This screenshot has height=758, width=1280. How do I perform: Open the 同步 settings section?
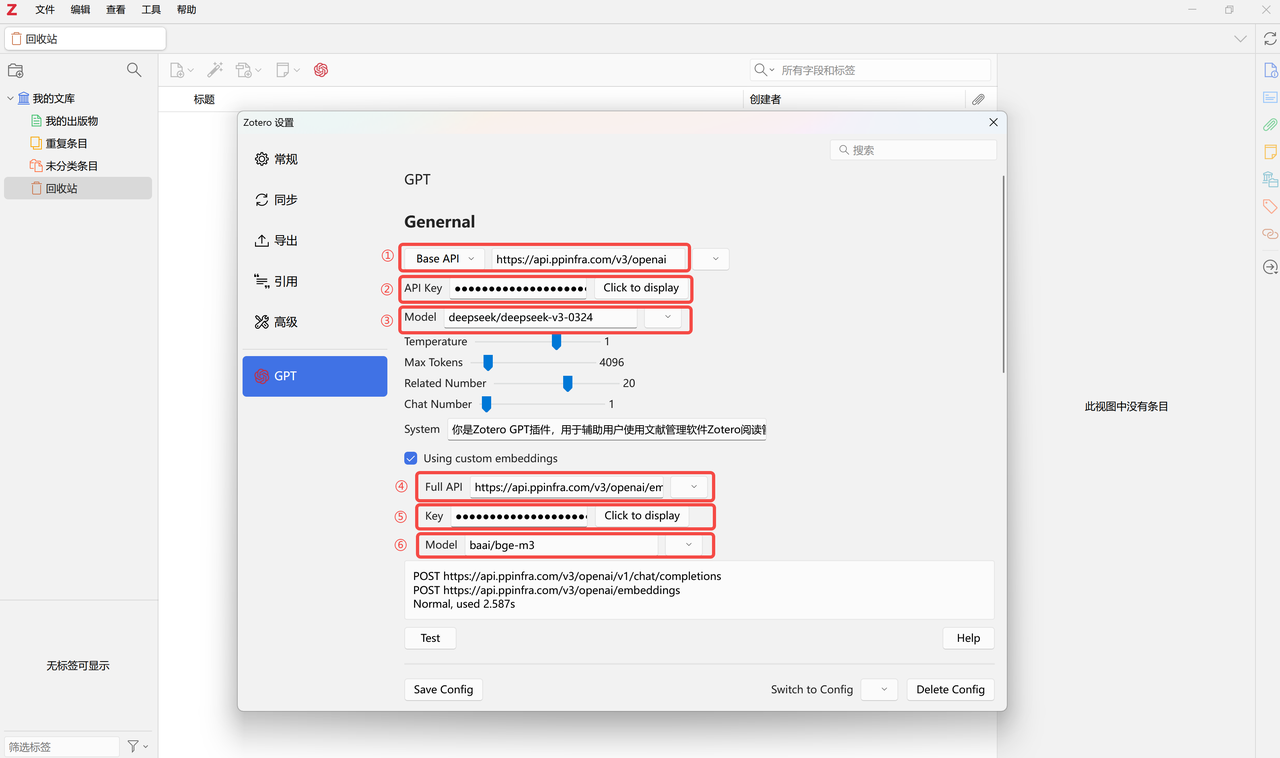[x=314, y=200]
